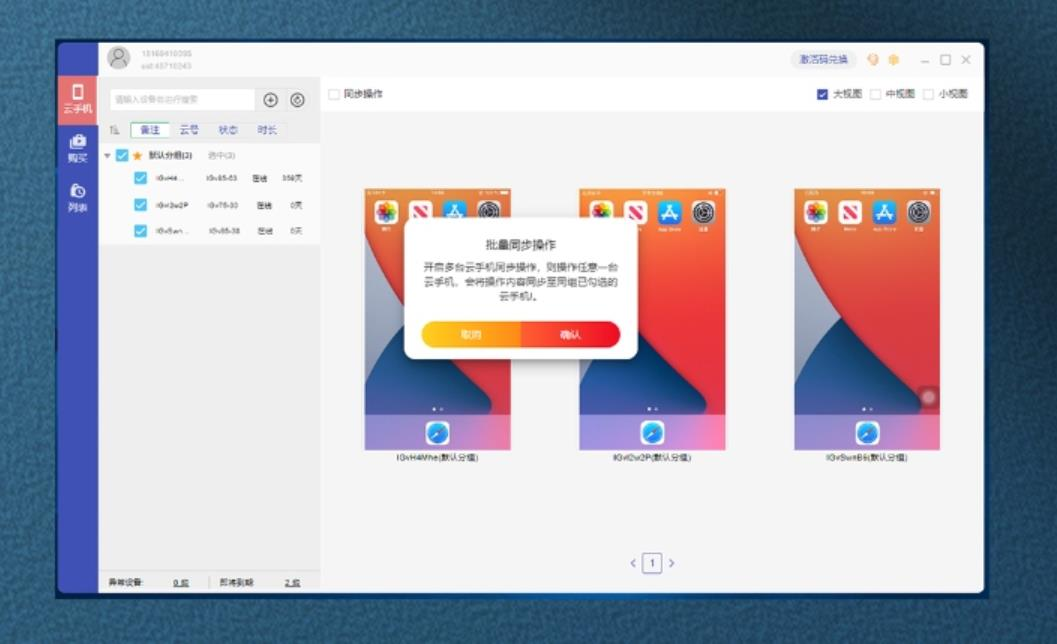Open Settings app on leftmost cloud phone

[x=489, y=210]
